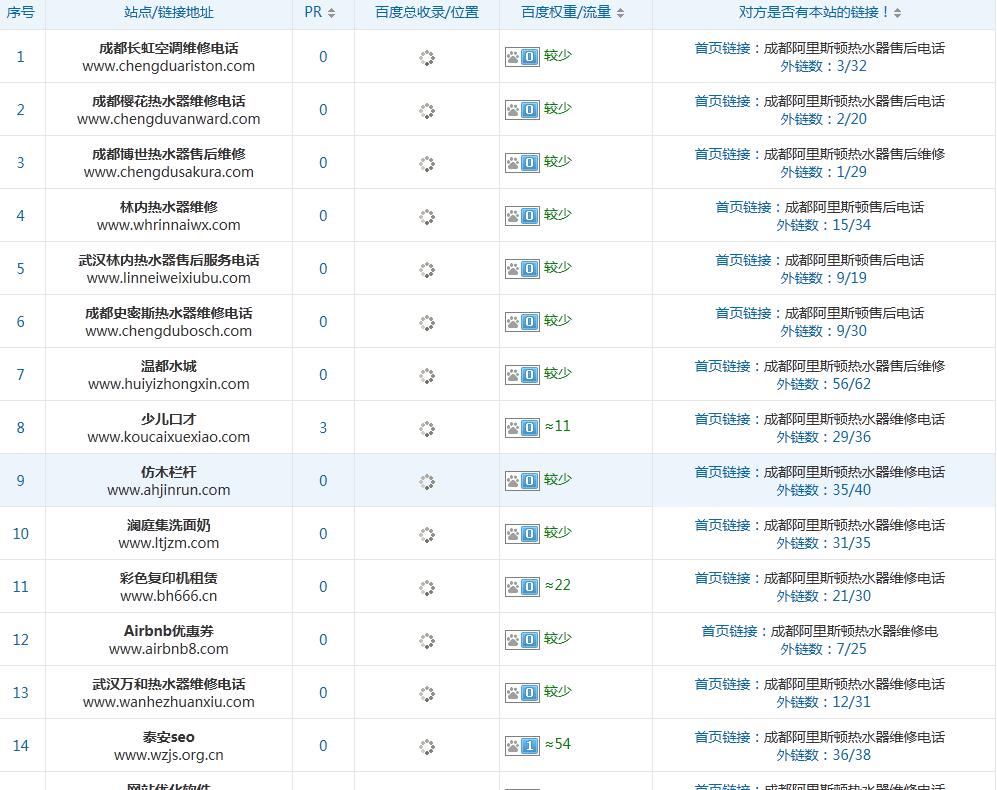Viewport: 997px width, 790px height.
Task: Click the 百度总收录/位置 column header
Action: [427, 13]
